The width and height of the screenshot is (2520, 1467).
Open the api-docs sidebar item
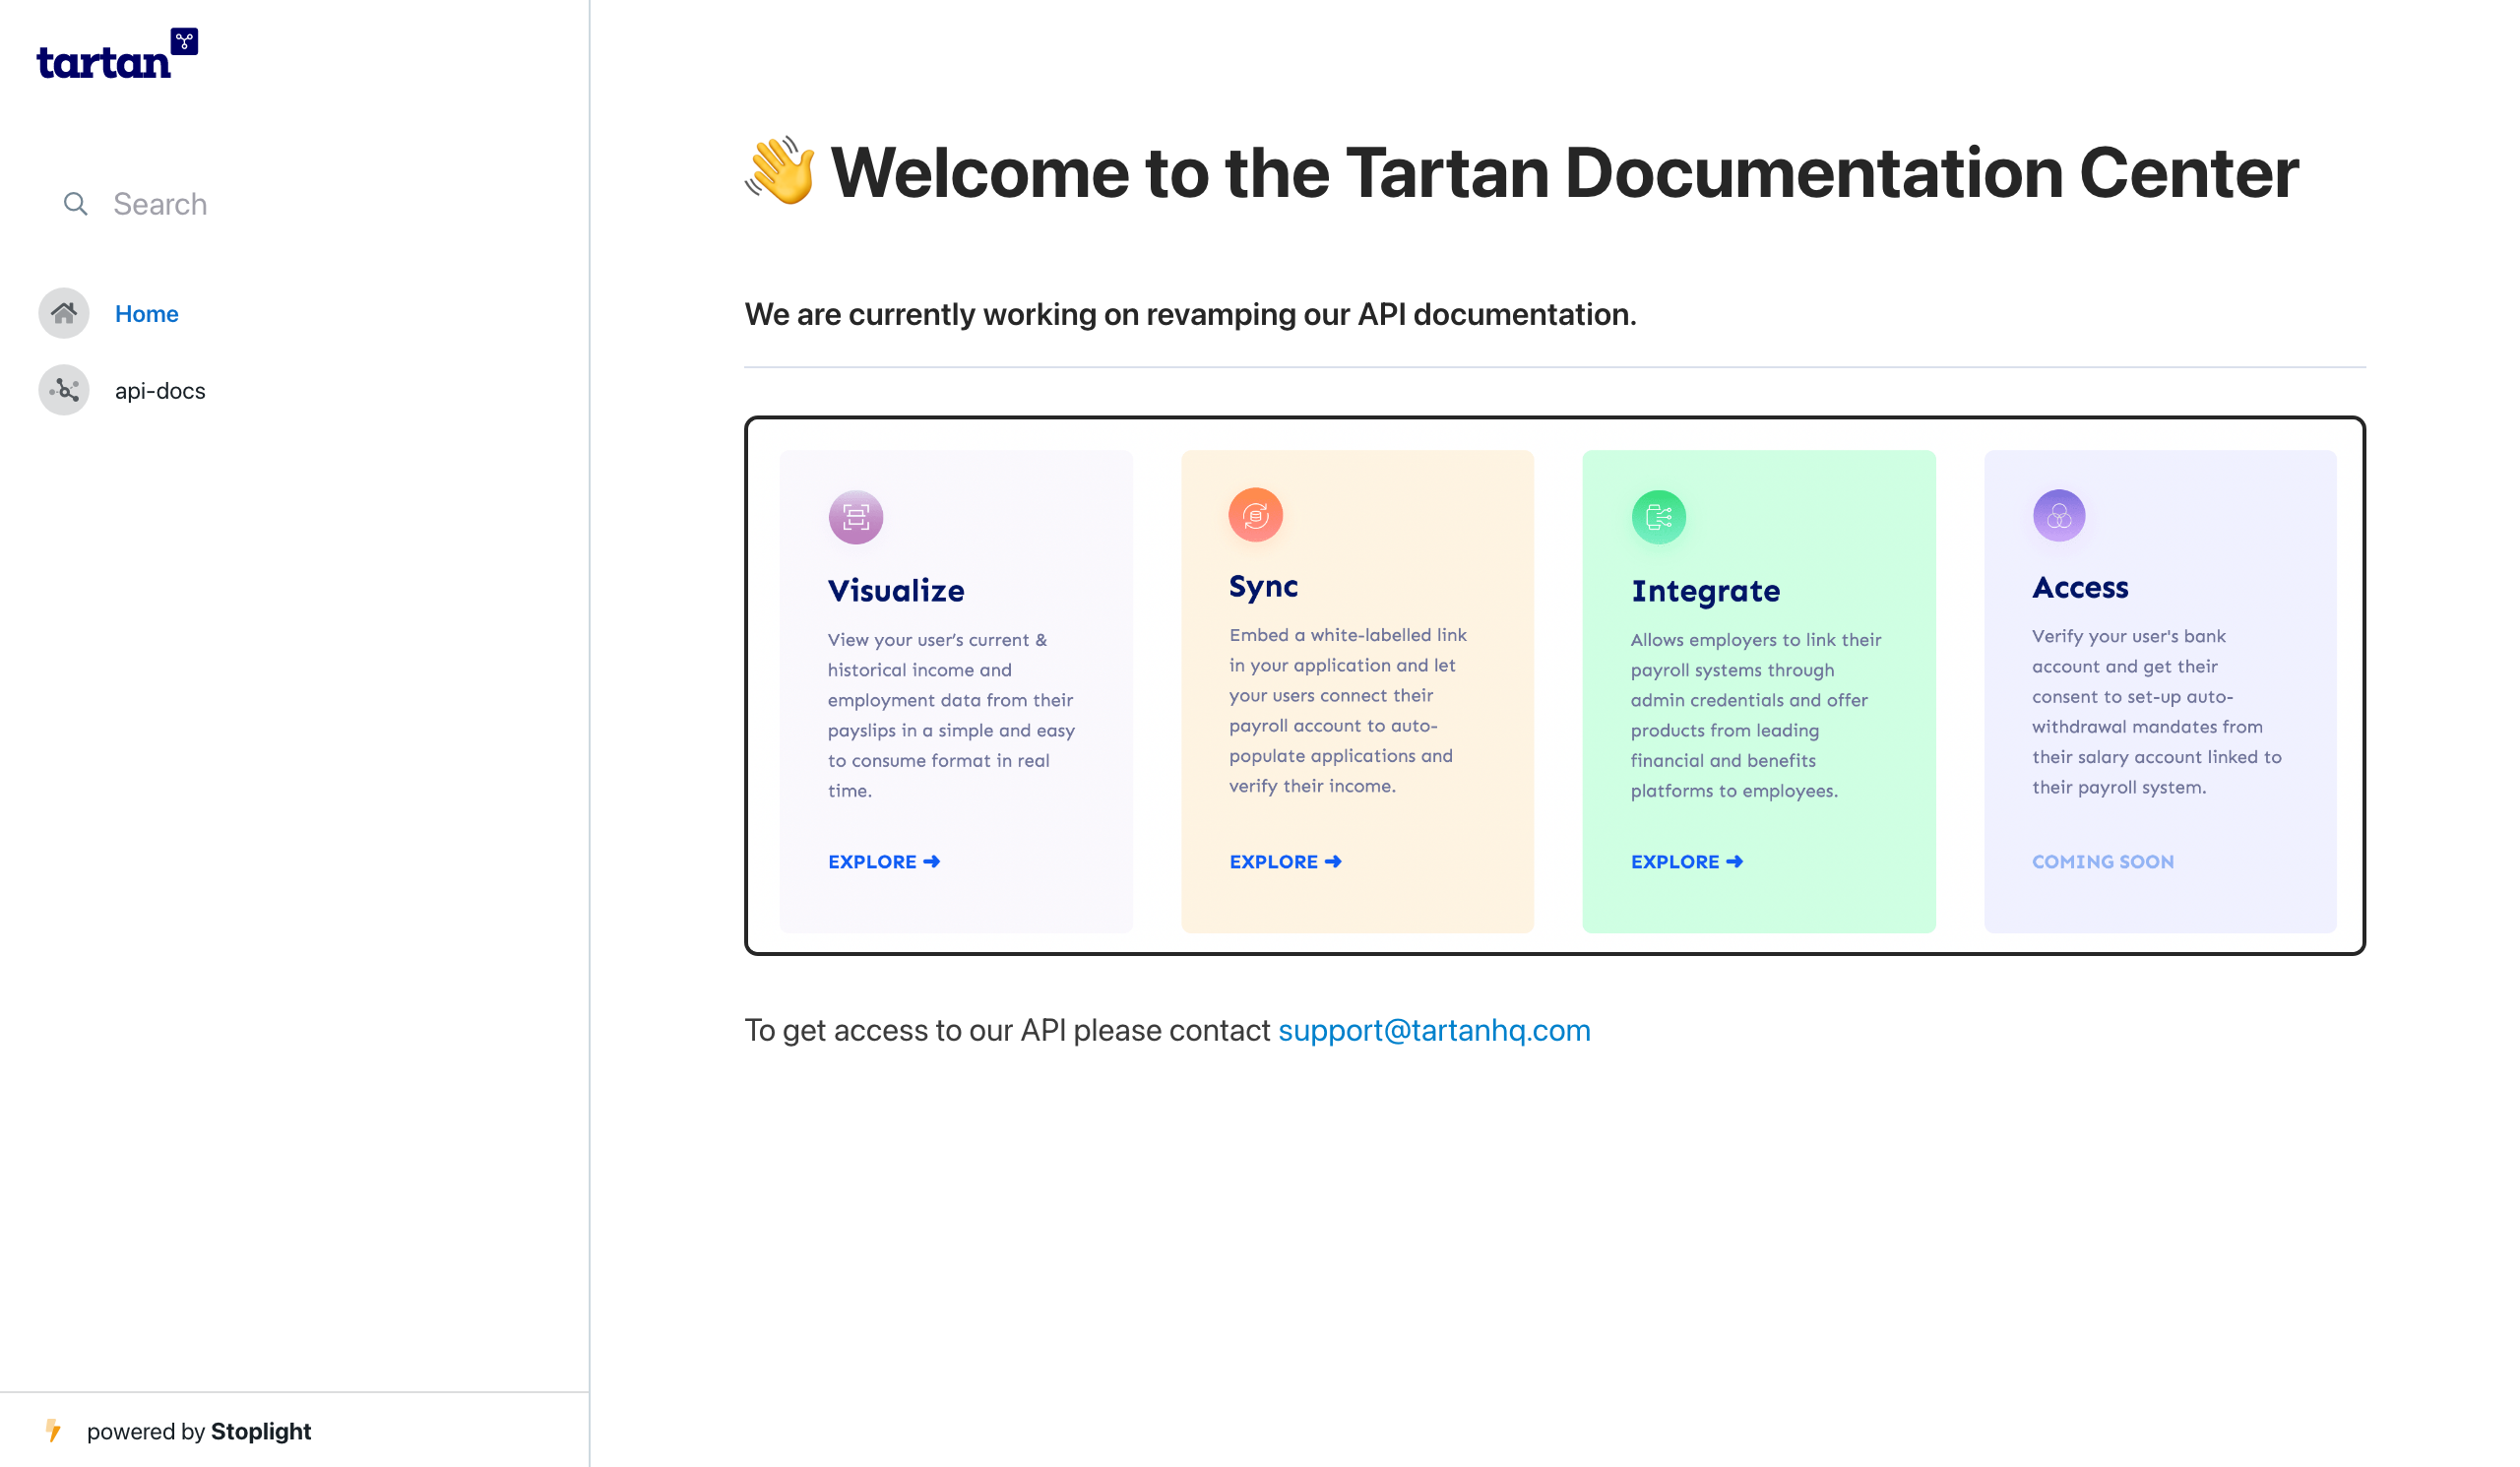point(160,391)
